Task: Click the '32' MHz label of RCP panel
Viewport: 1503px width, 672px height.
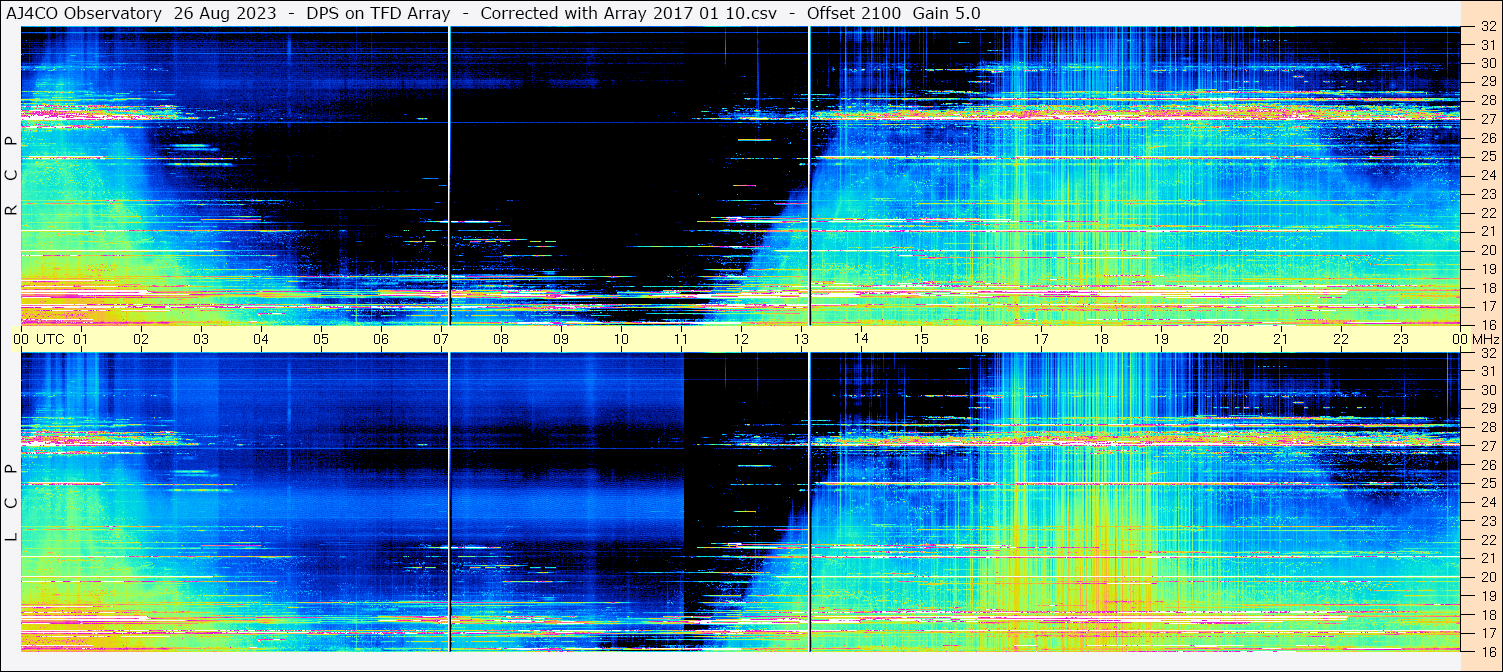Action: click(1487, 27)
